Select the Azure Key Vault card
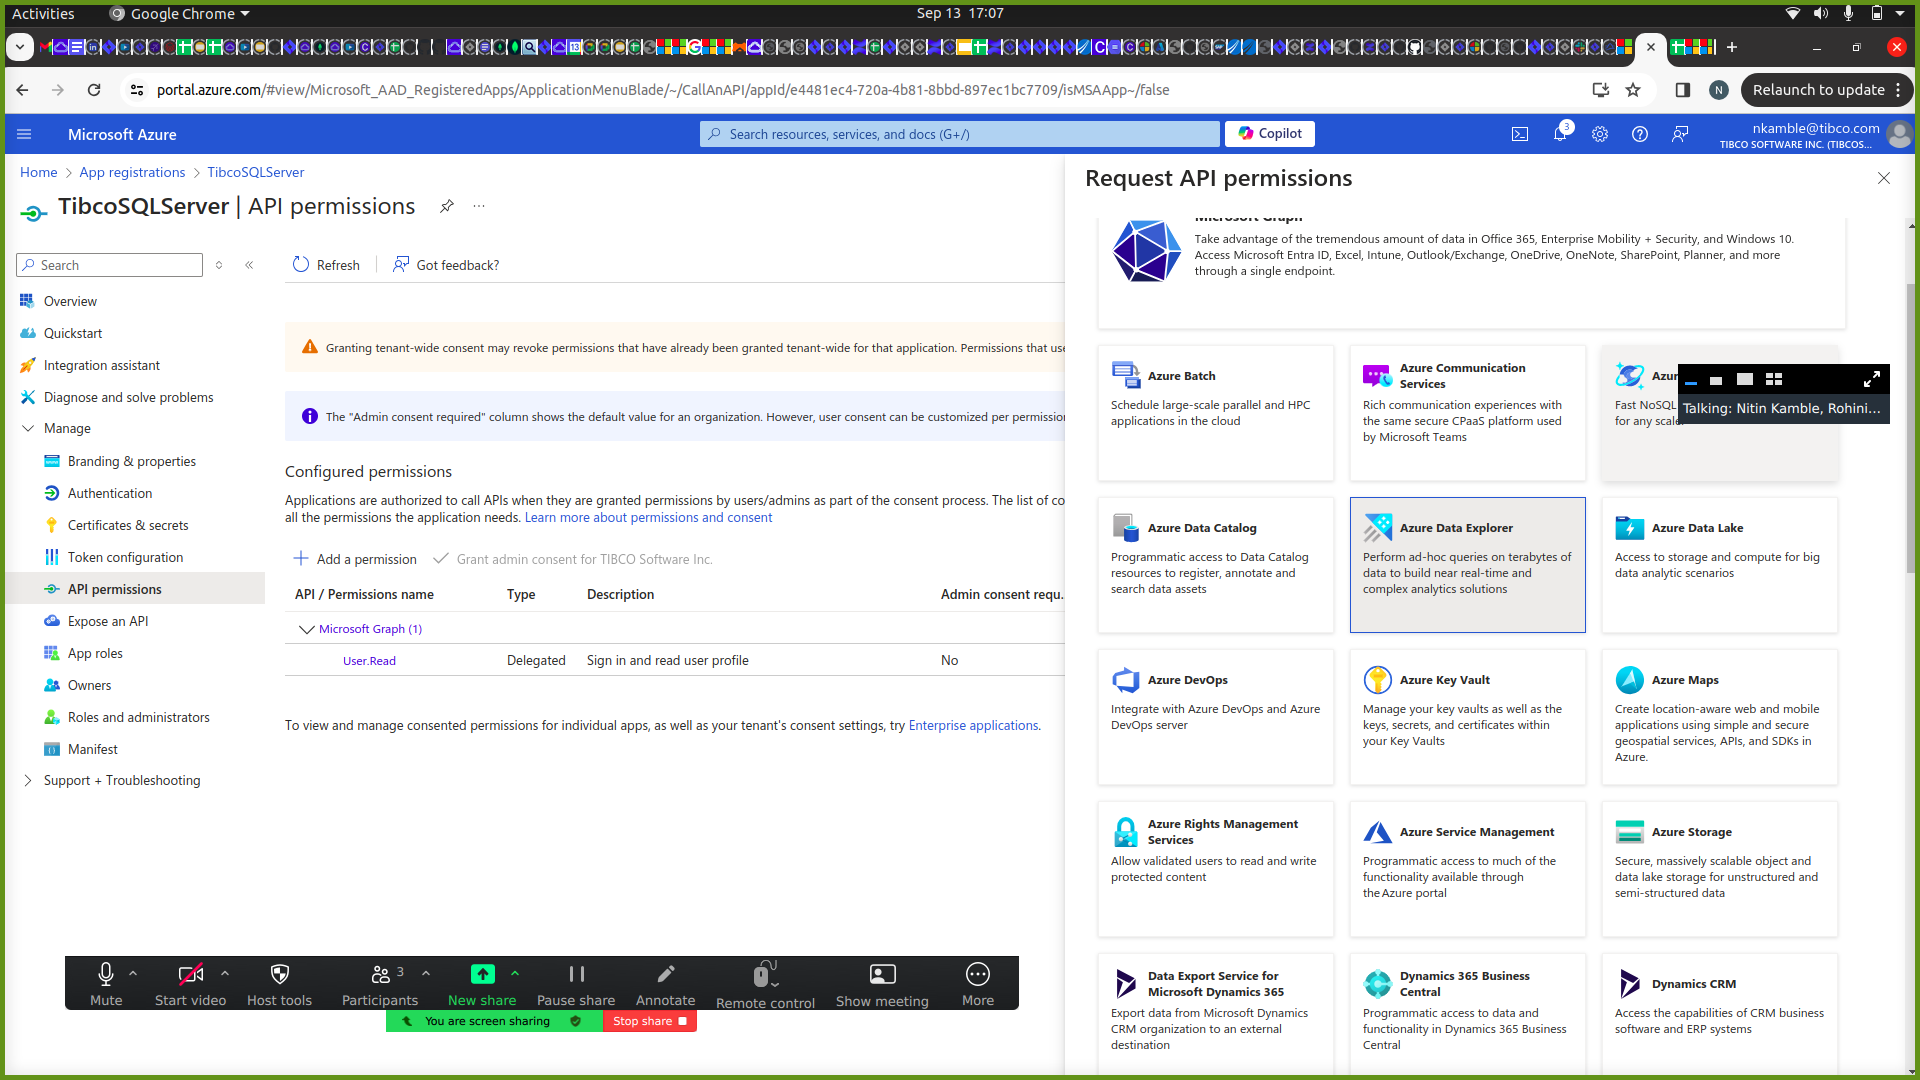This screenshot has height=1080, width=1920. [x=1468, y=717]
